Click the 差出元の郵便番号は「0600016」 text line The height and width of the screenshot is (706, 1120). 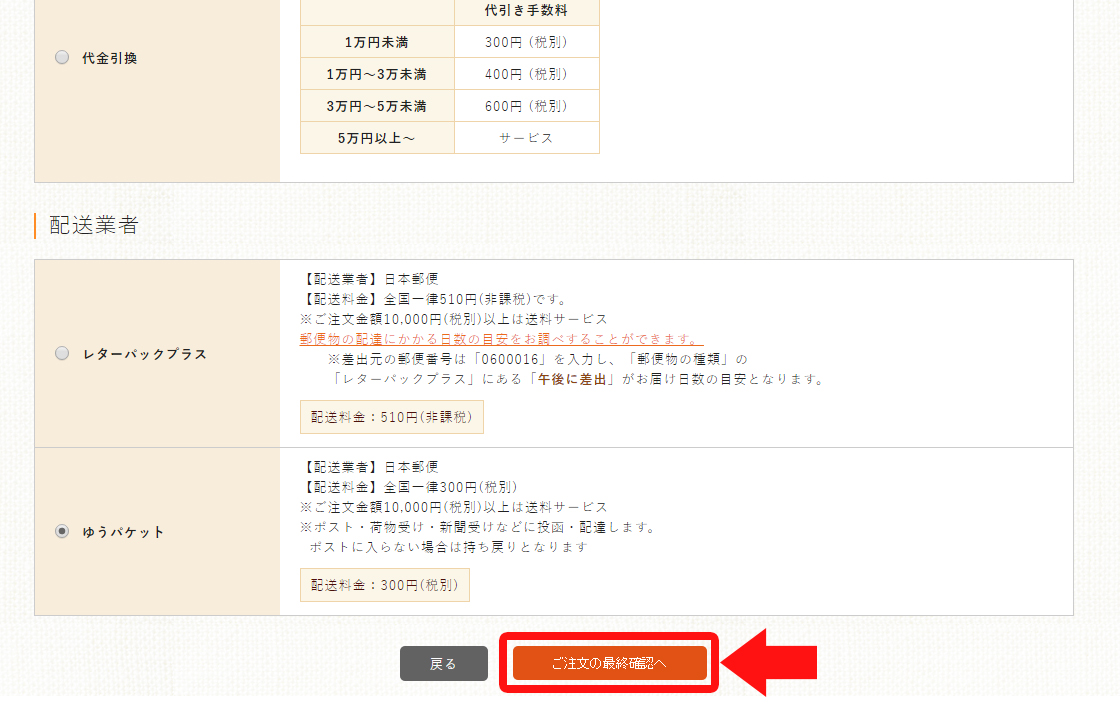[x=538, y=359]
